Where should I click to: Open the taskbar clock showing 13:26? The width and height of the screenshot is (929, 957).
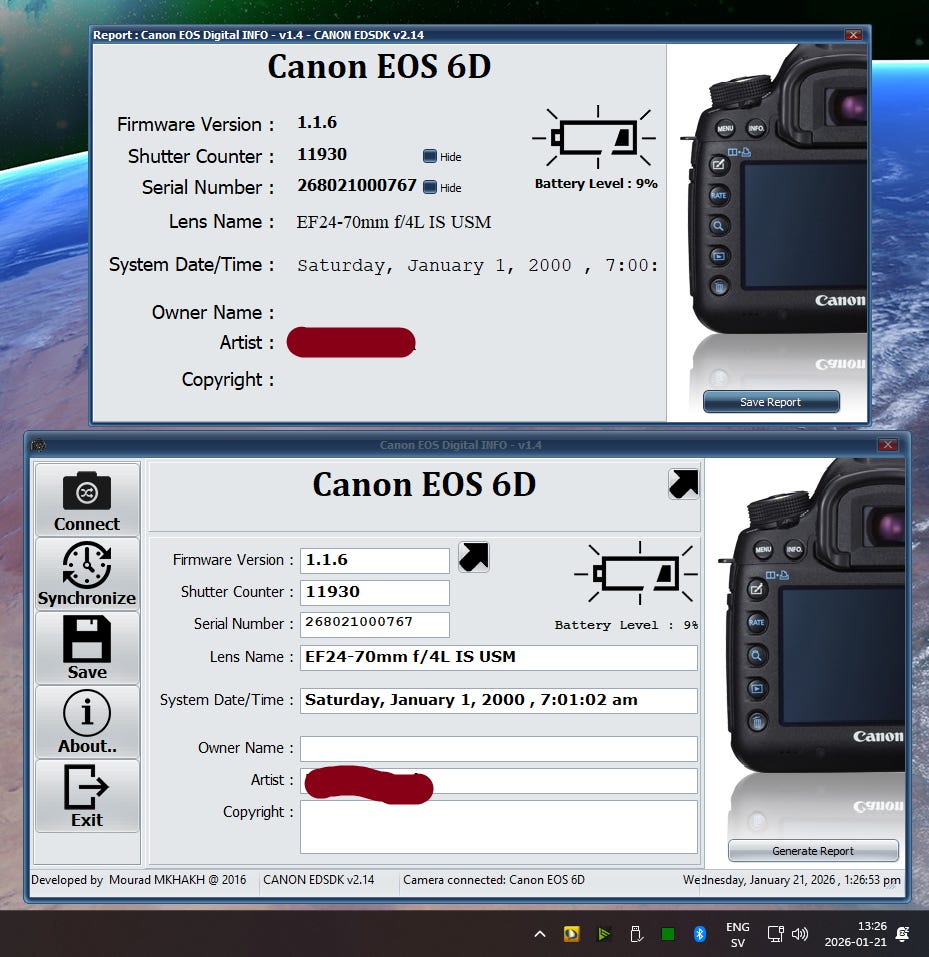pos(856,934)
